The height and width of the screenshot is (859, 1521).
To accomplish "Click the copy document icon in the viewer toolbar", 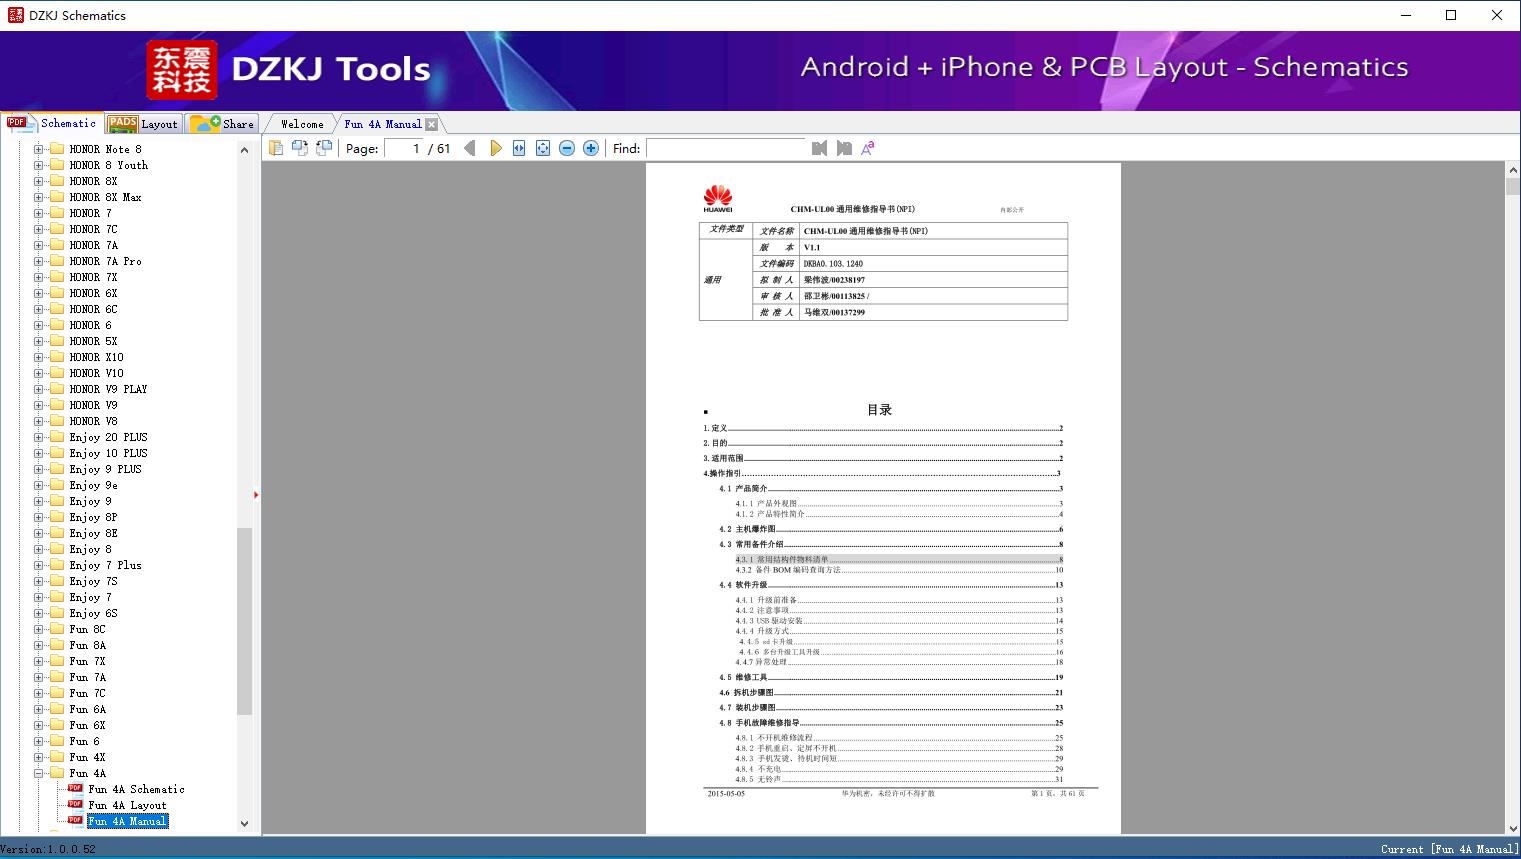I will click(x=276, y=148).
